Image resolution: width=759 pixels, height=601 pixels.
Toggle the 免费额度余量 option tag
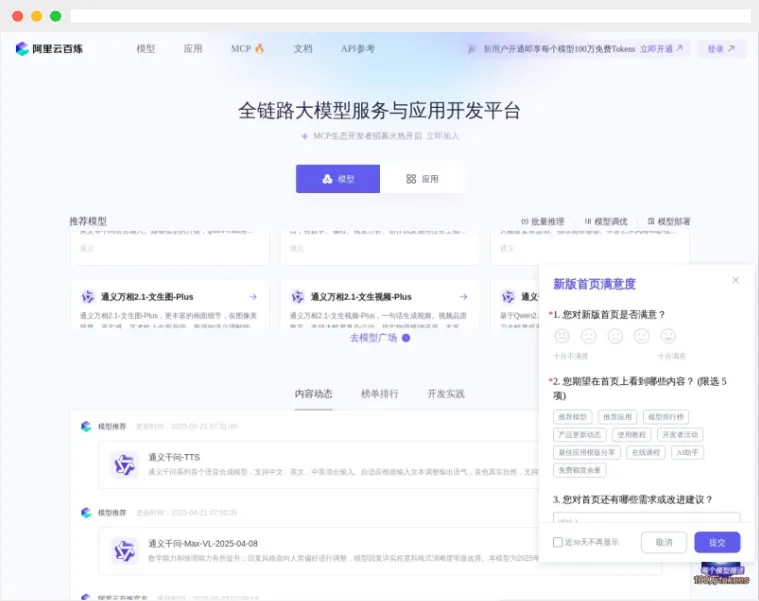coord(579,470)
